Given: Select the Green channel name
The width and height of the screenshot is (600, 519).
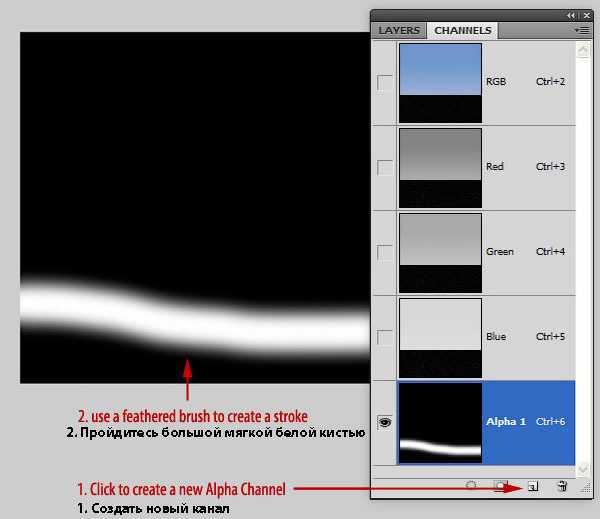Looking at the screenshot, I should coord(500,251).
